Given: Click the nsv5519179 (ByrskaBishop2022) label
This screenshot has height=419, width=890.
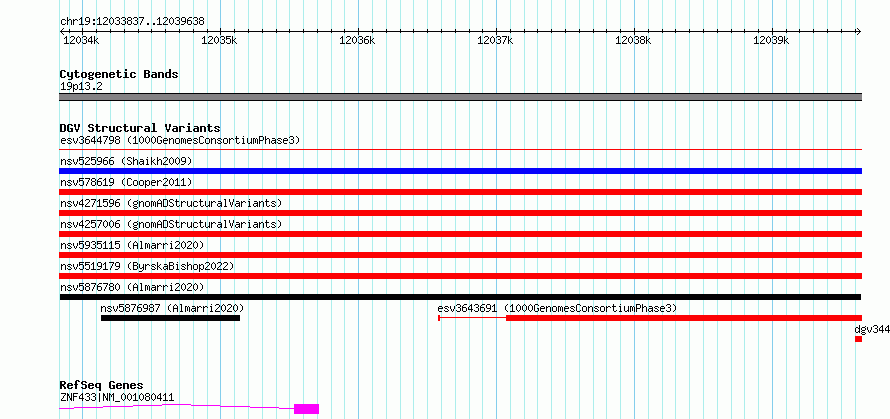Looking at the screenshot, I should 147,266.
